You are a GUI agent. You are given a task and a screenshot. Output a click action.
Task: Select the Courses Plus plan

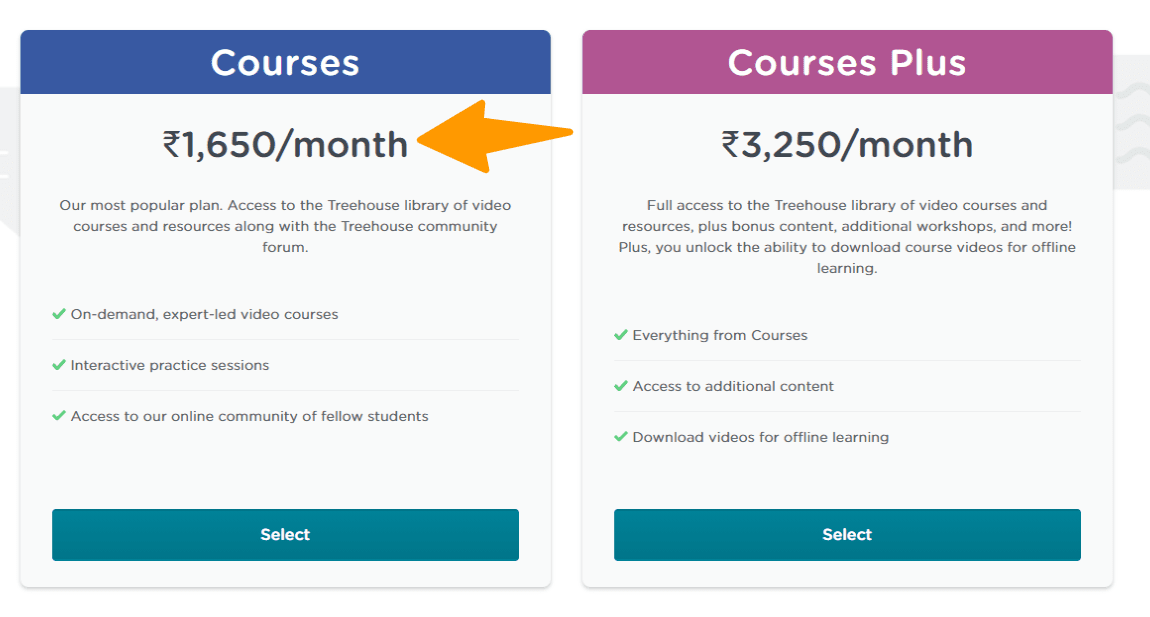(x=847, y=535)
